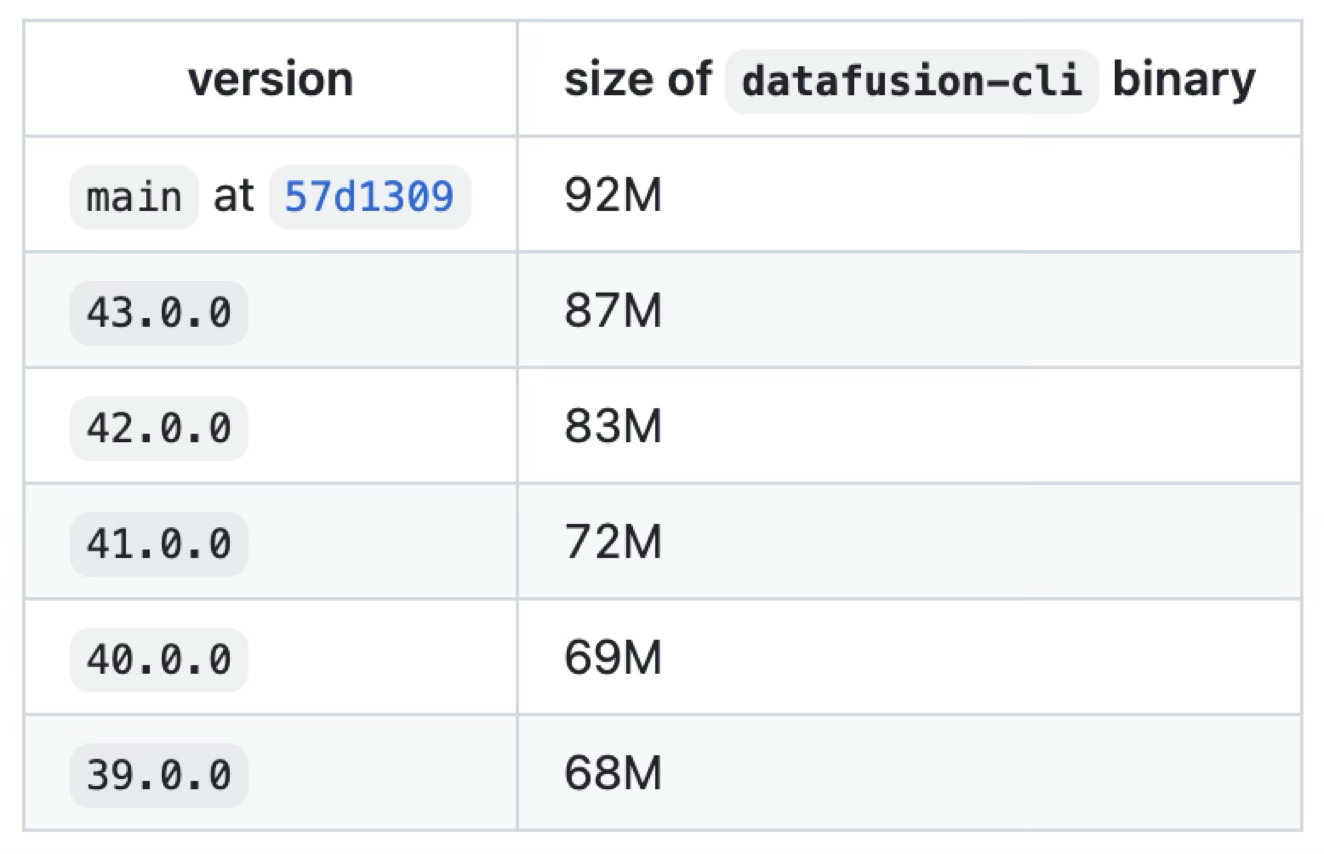Click the 39.0.0 version badge
1324x854 pixels.
coord(158,777)
